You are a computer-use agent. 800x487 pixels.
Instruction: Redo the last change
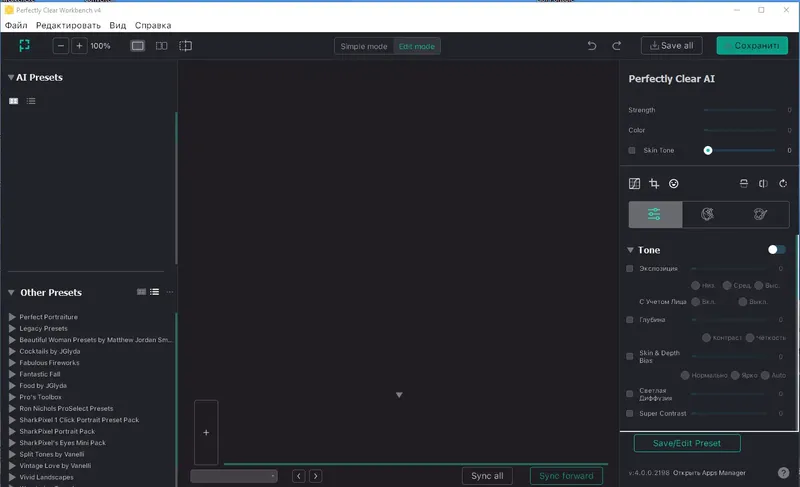617,46
